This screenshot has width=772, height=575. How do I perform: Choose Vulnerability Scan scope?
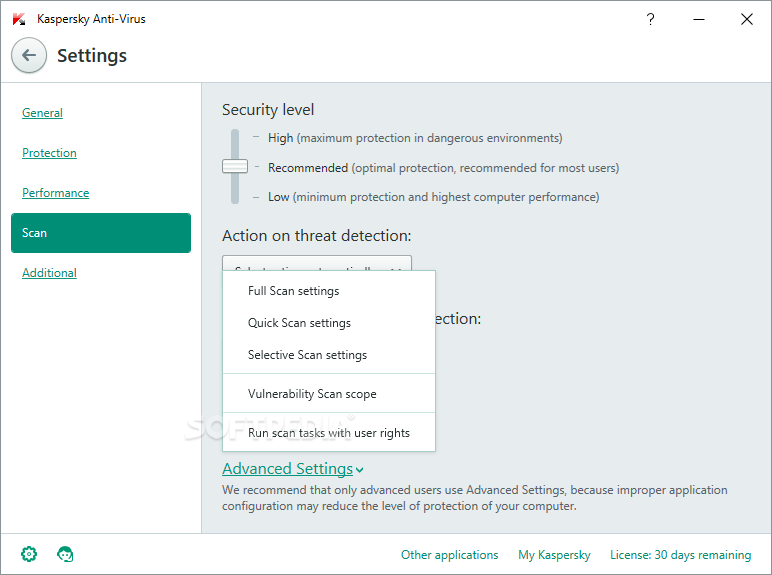[329, 394]
